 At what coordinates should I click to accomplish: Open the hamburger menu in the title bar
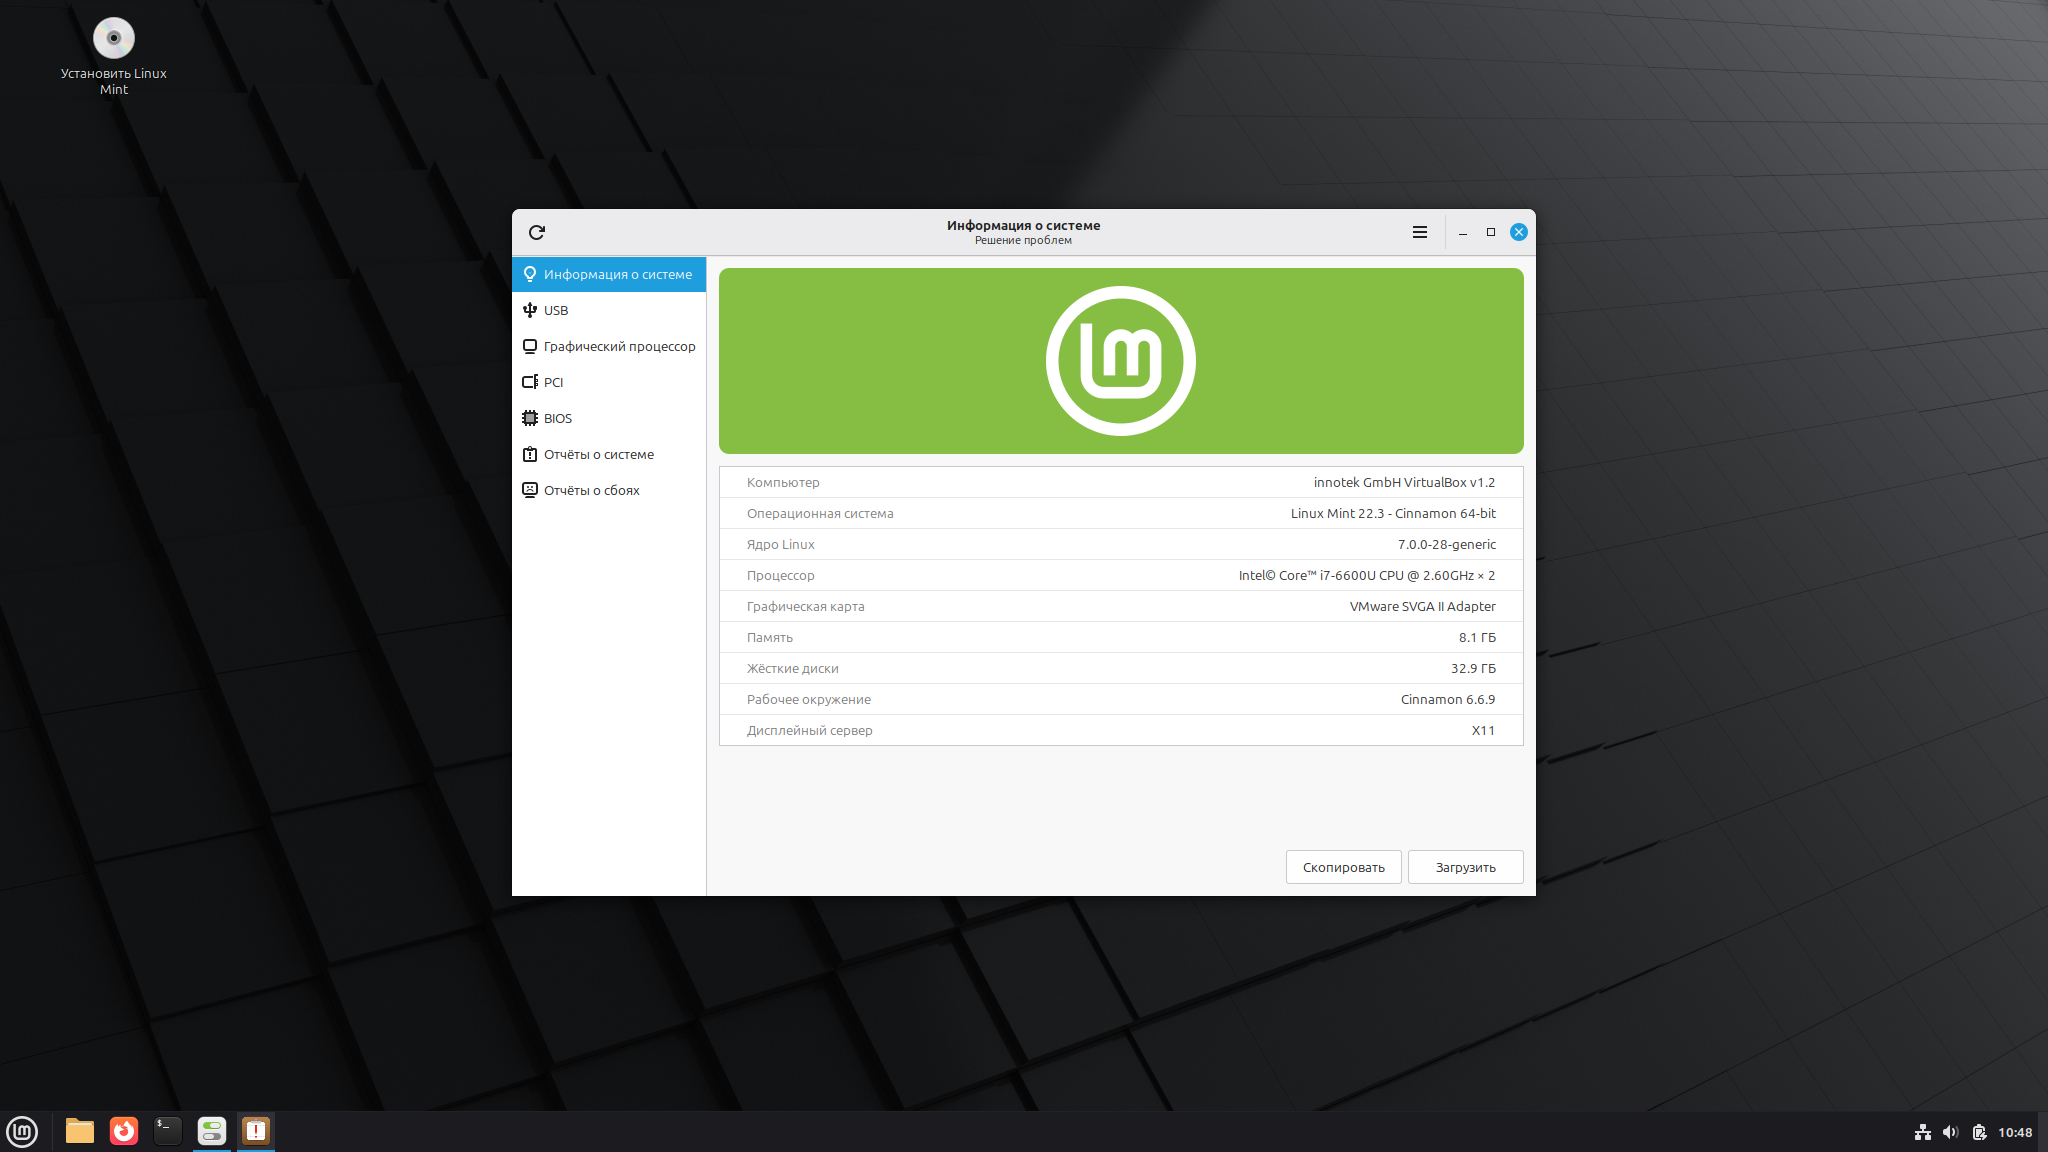click(x=1419, y=232)
